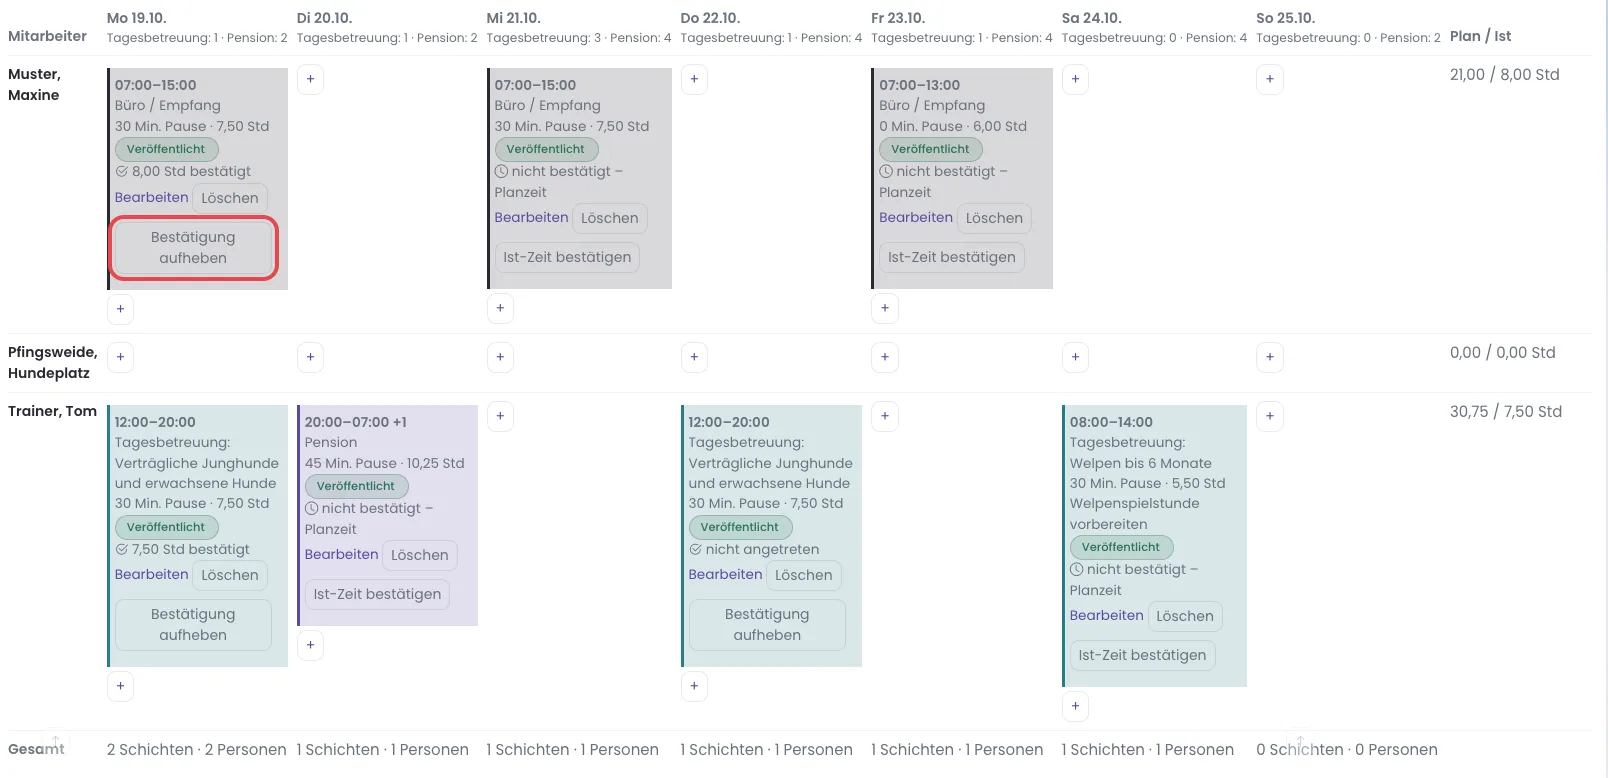Click Ist-Zeit bestätigen on Tom's Saturday shift
Viewport: 1608px width, 778px height.
click(1142, 655)
